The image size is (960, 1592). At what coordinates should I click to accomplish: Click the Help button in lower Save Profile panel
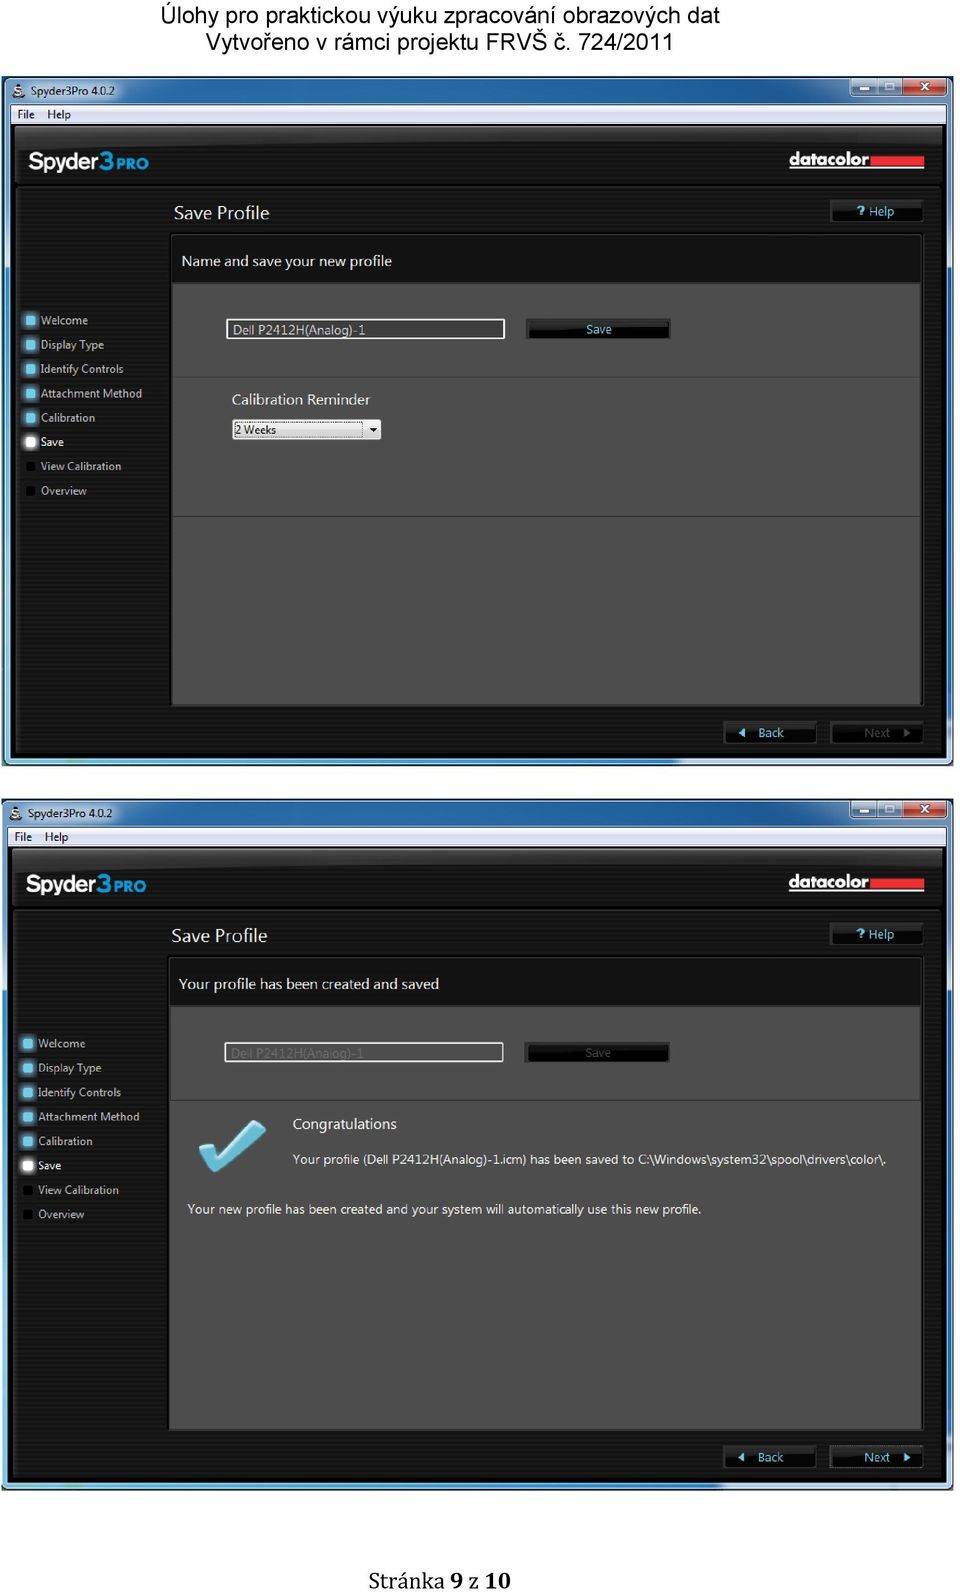876,934
